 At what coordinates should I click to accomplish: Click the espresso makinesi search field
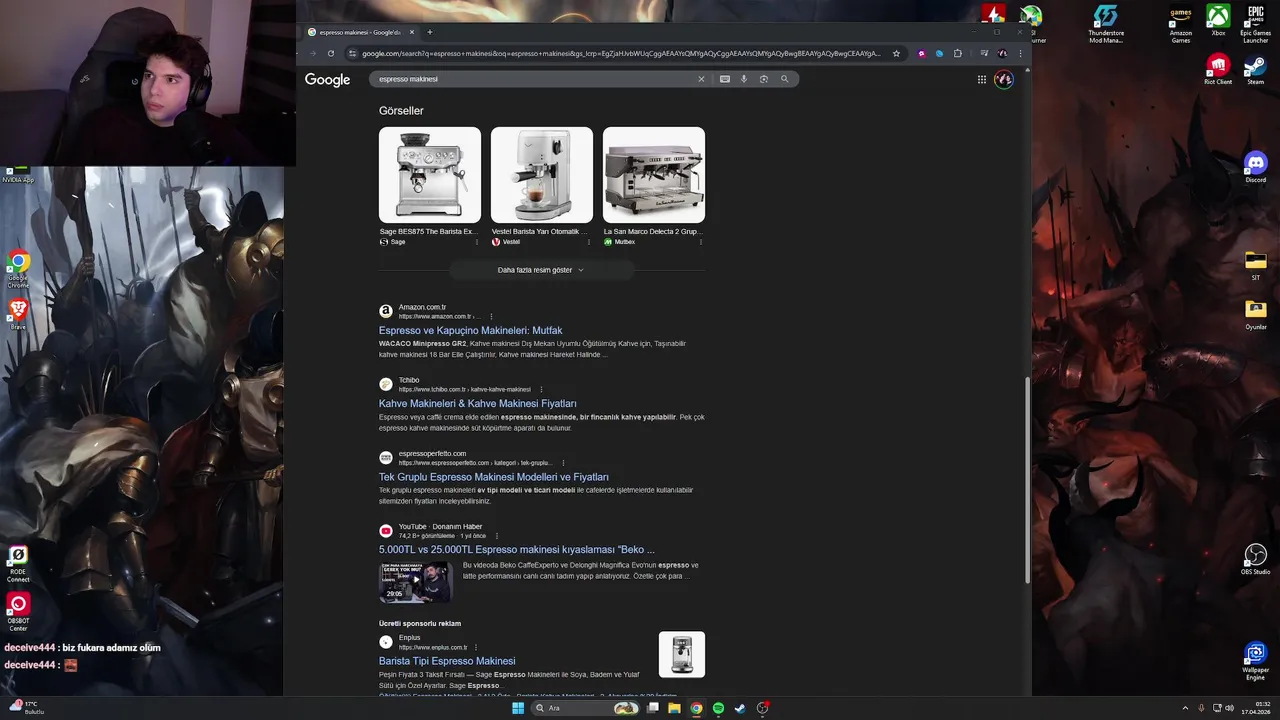pos(535,79)
